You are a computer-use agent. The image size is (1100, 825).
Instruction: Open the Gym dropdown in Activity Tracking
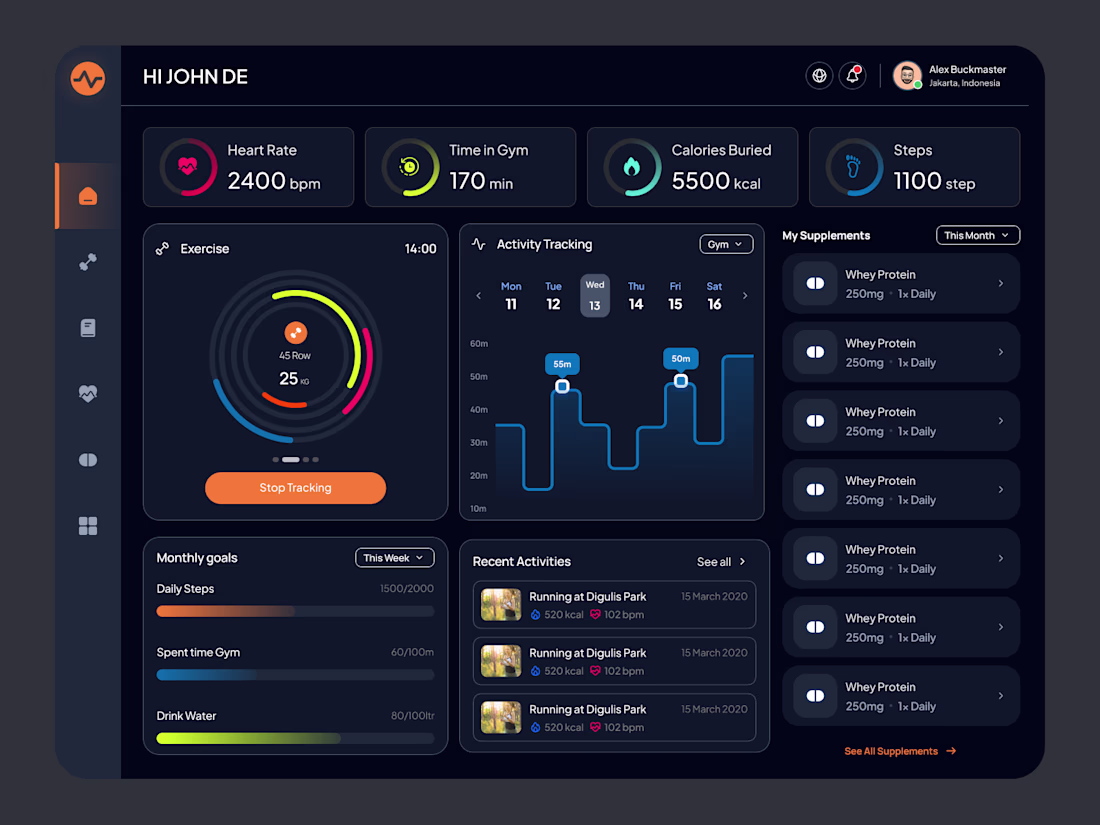(x=726, y=244)
